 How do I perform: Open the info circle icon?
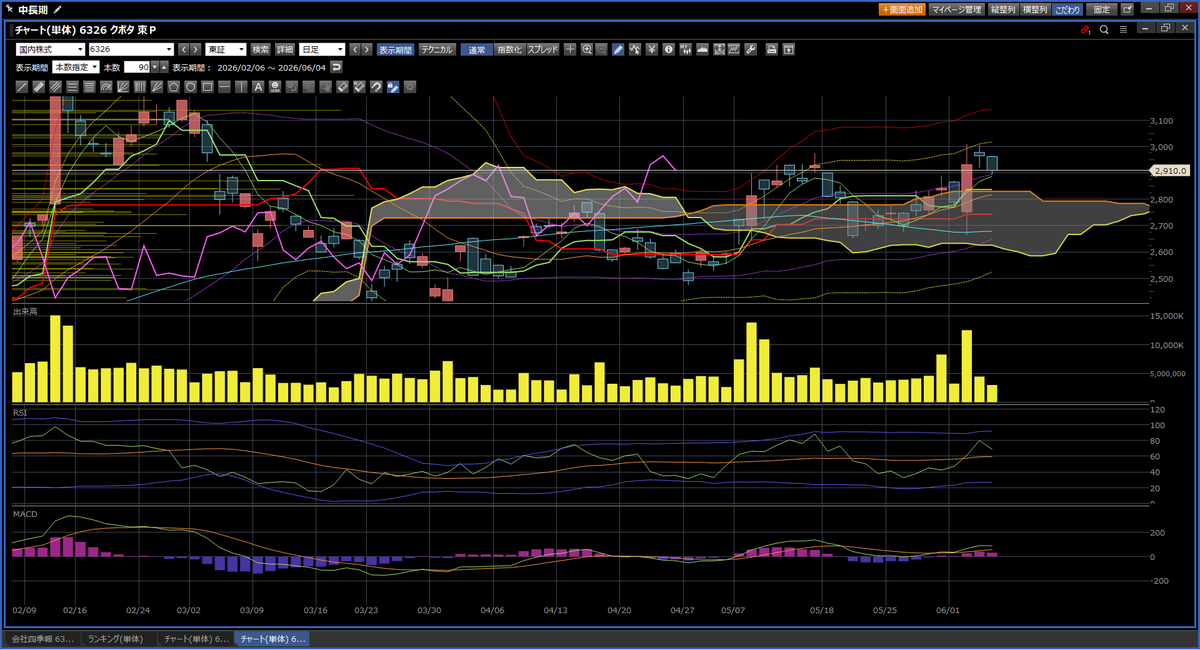[668, 49]
